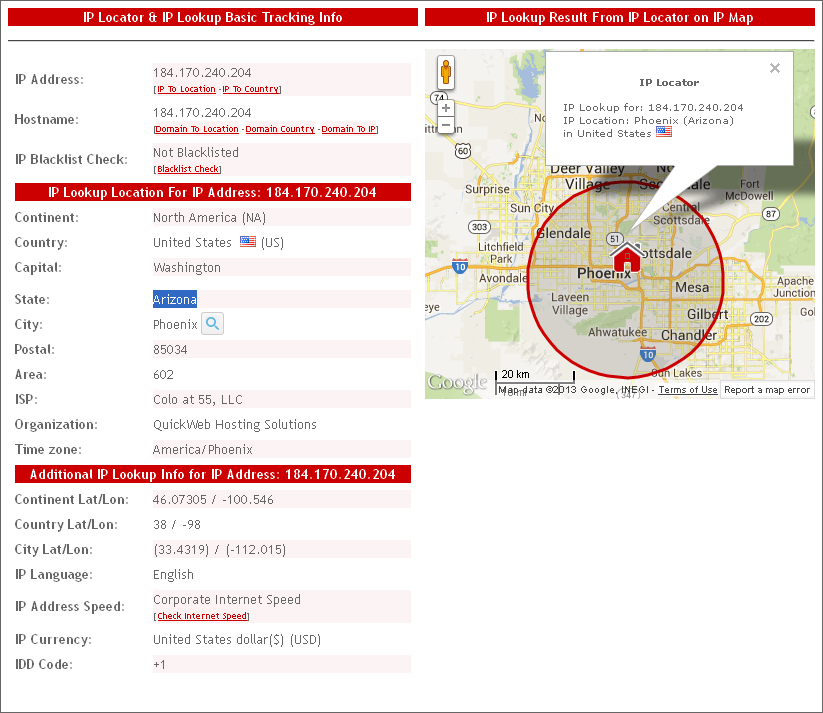Click the Washington capital value
This screenshot has height=713, width=823.
point(187,268)
